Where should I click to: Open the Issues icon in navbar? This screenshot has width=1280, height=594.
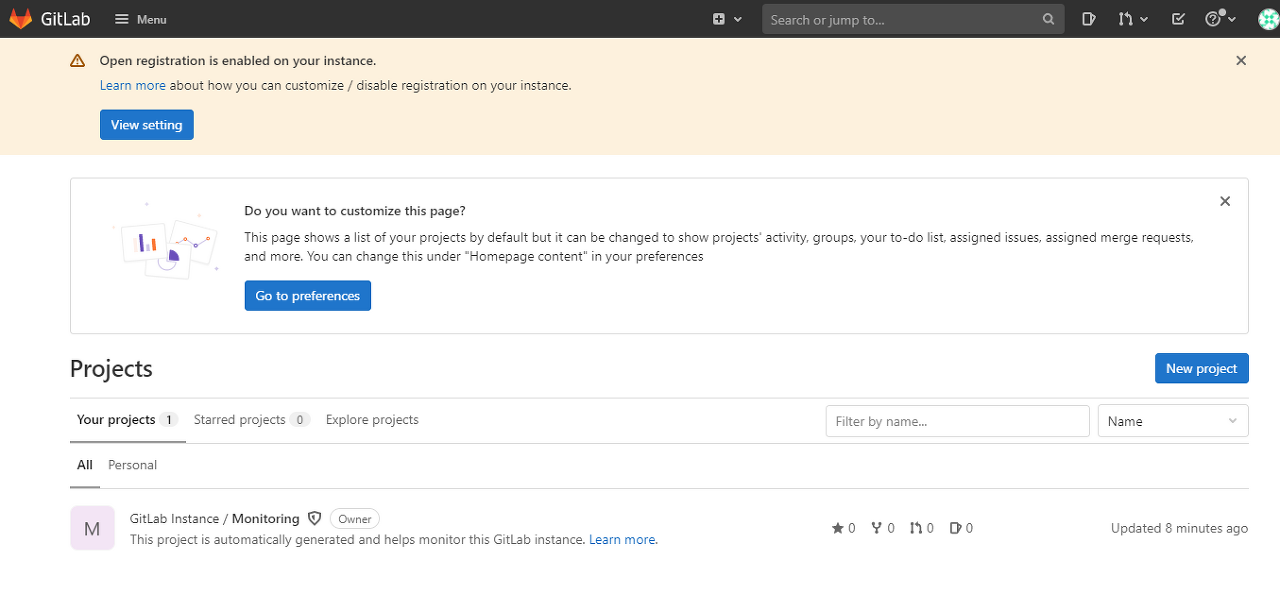1089,19
